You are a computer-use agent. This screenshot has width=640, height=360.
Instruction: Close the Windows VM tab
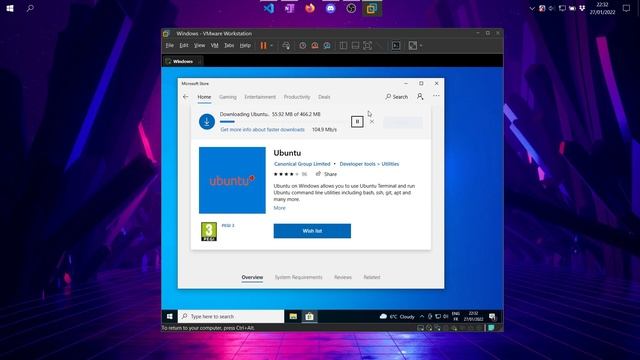coord(199,62)
